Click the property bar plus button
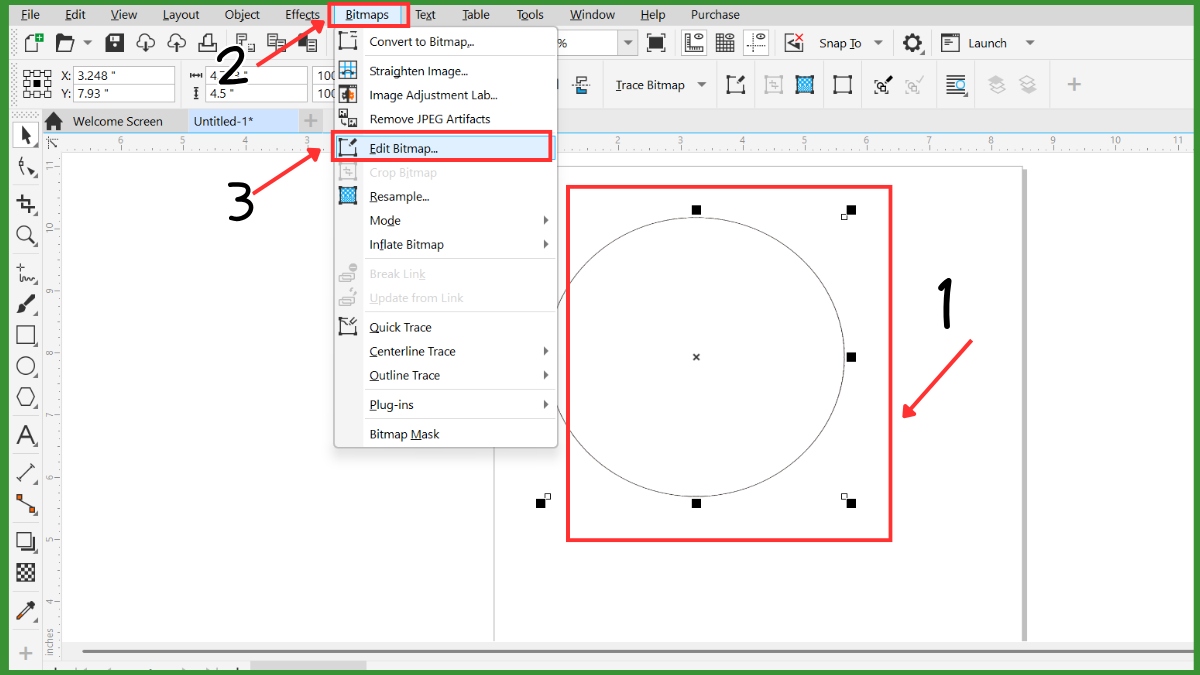The height and width of the screenshot is (675, 1200). coord(1074,85)
